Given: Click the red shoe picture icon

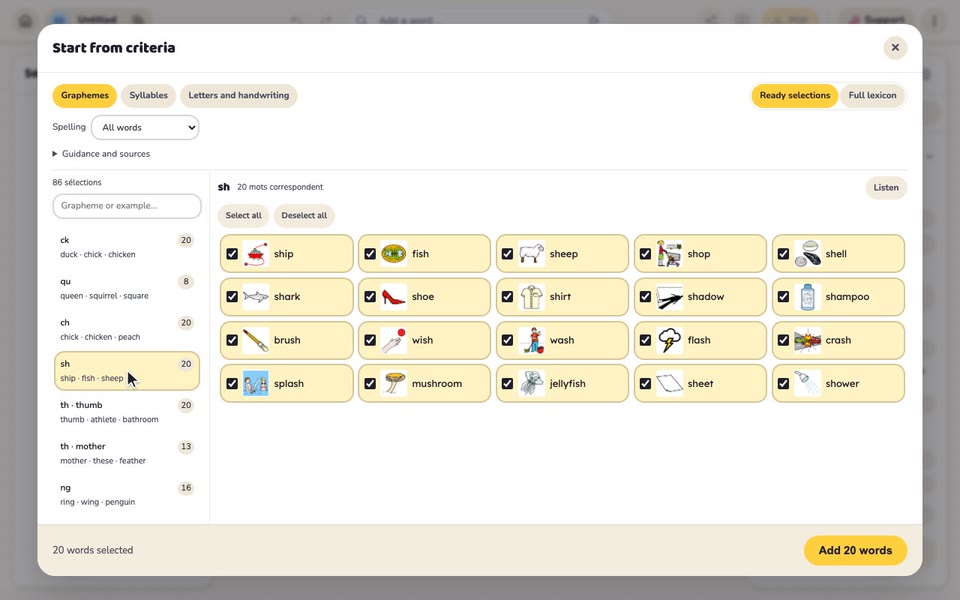Looking at the screenshot, I should [394, 297].
